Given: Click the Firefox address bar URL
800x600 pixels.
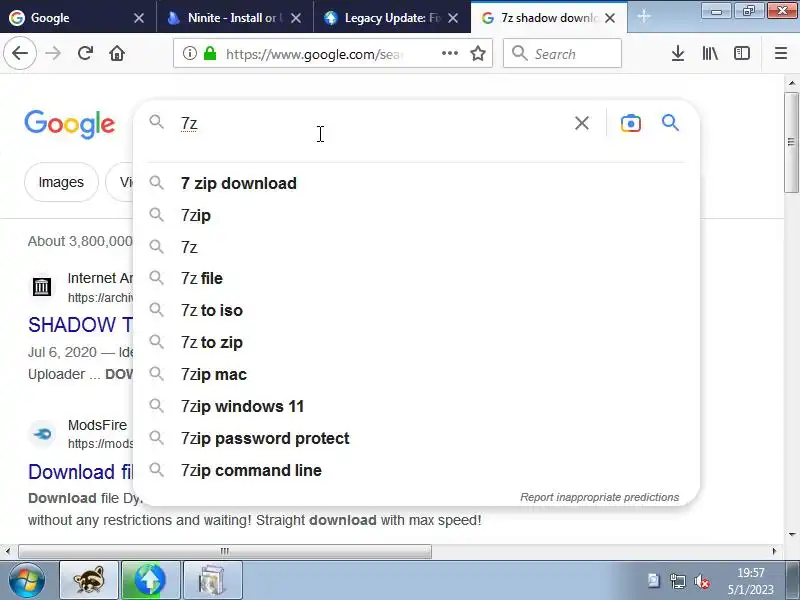Looking at the screenshot, I should coord(315,54).
